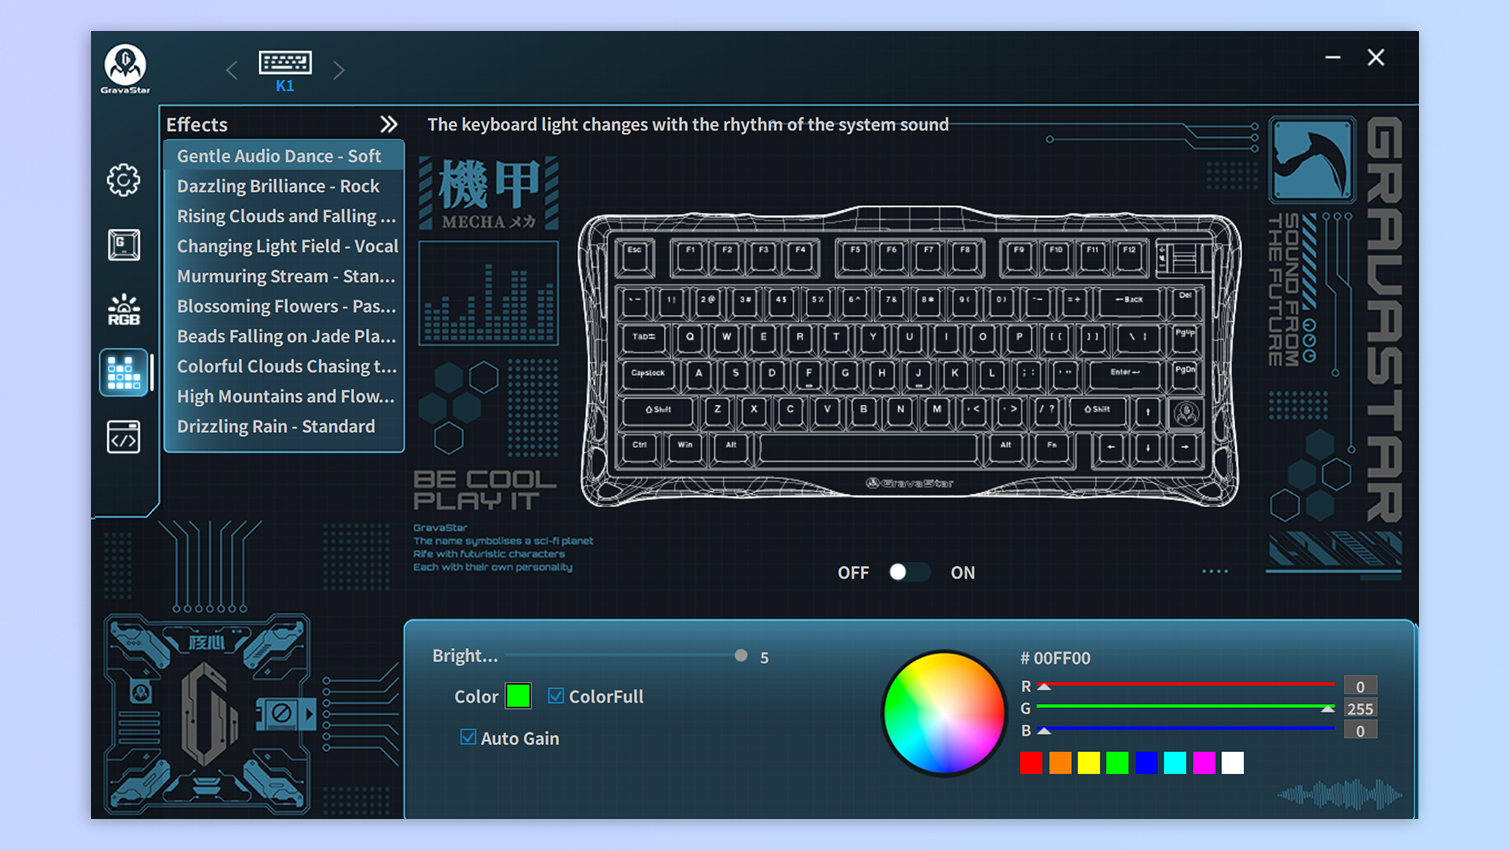Viewport: 1510px width, 850px height.
Task: Click the ON label beside the switch
Action: pyautogui.click(x=962, y=571)
